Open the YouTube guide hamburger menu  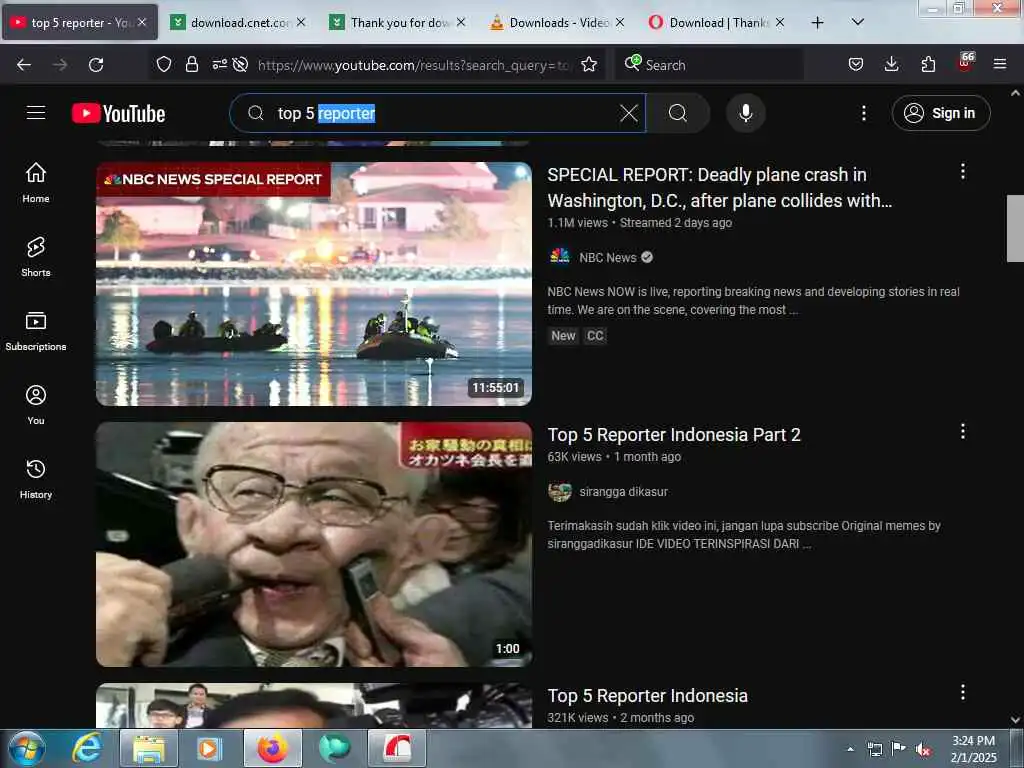click(36, 113)
